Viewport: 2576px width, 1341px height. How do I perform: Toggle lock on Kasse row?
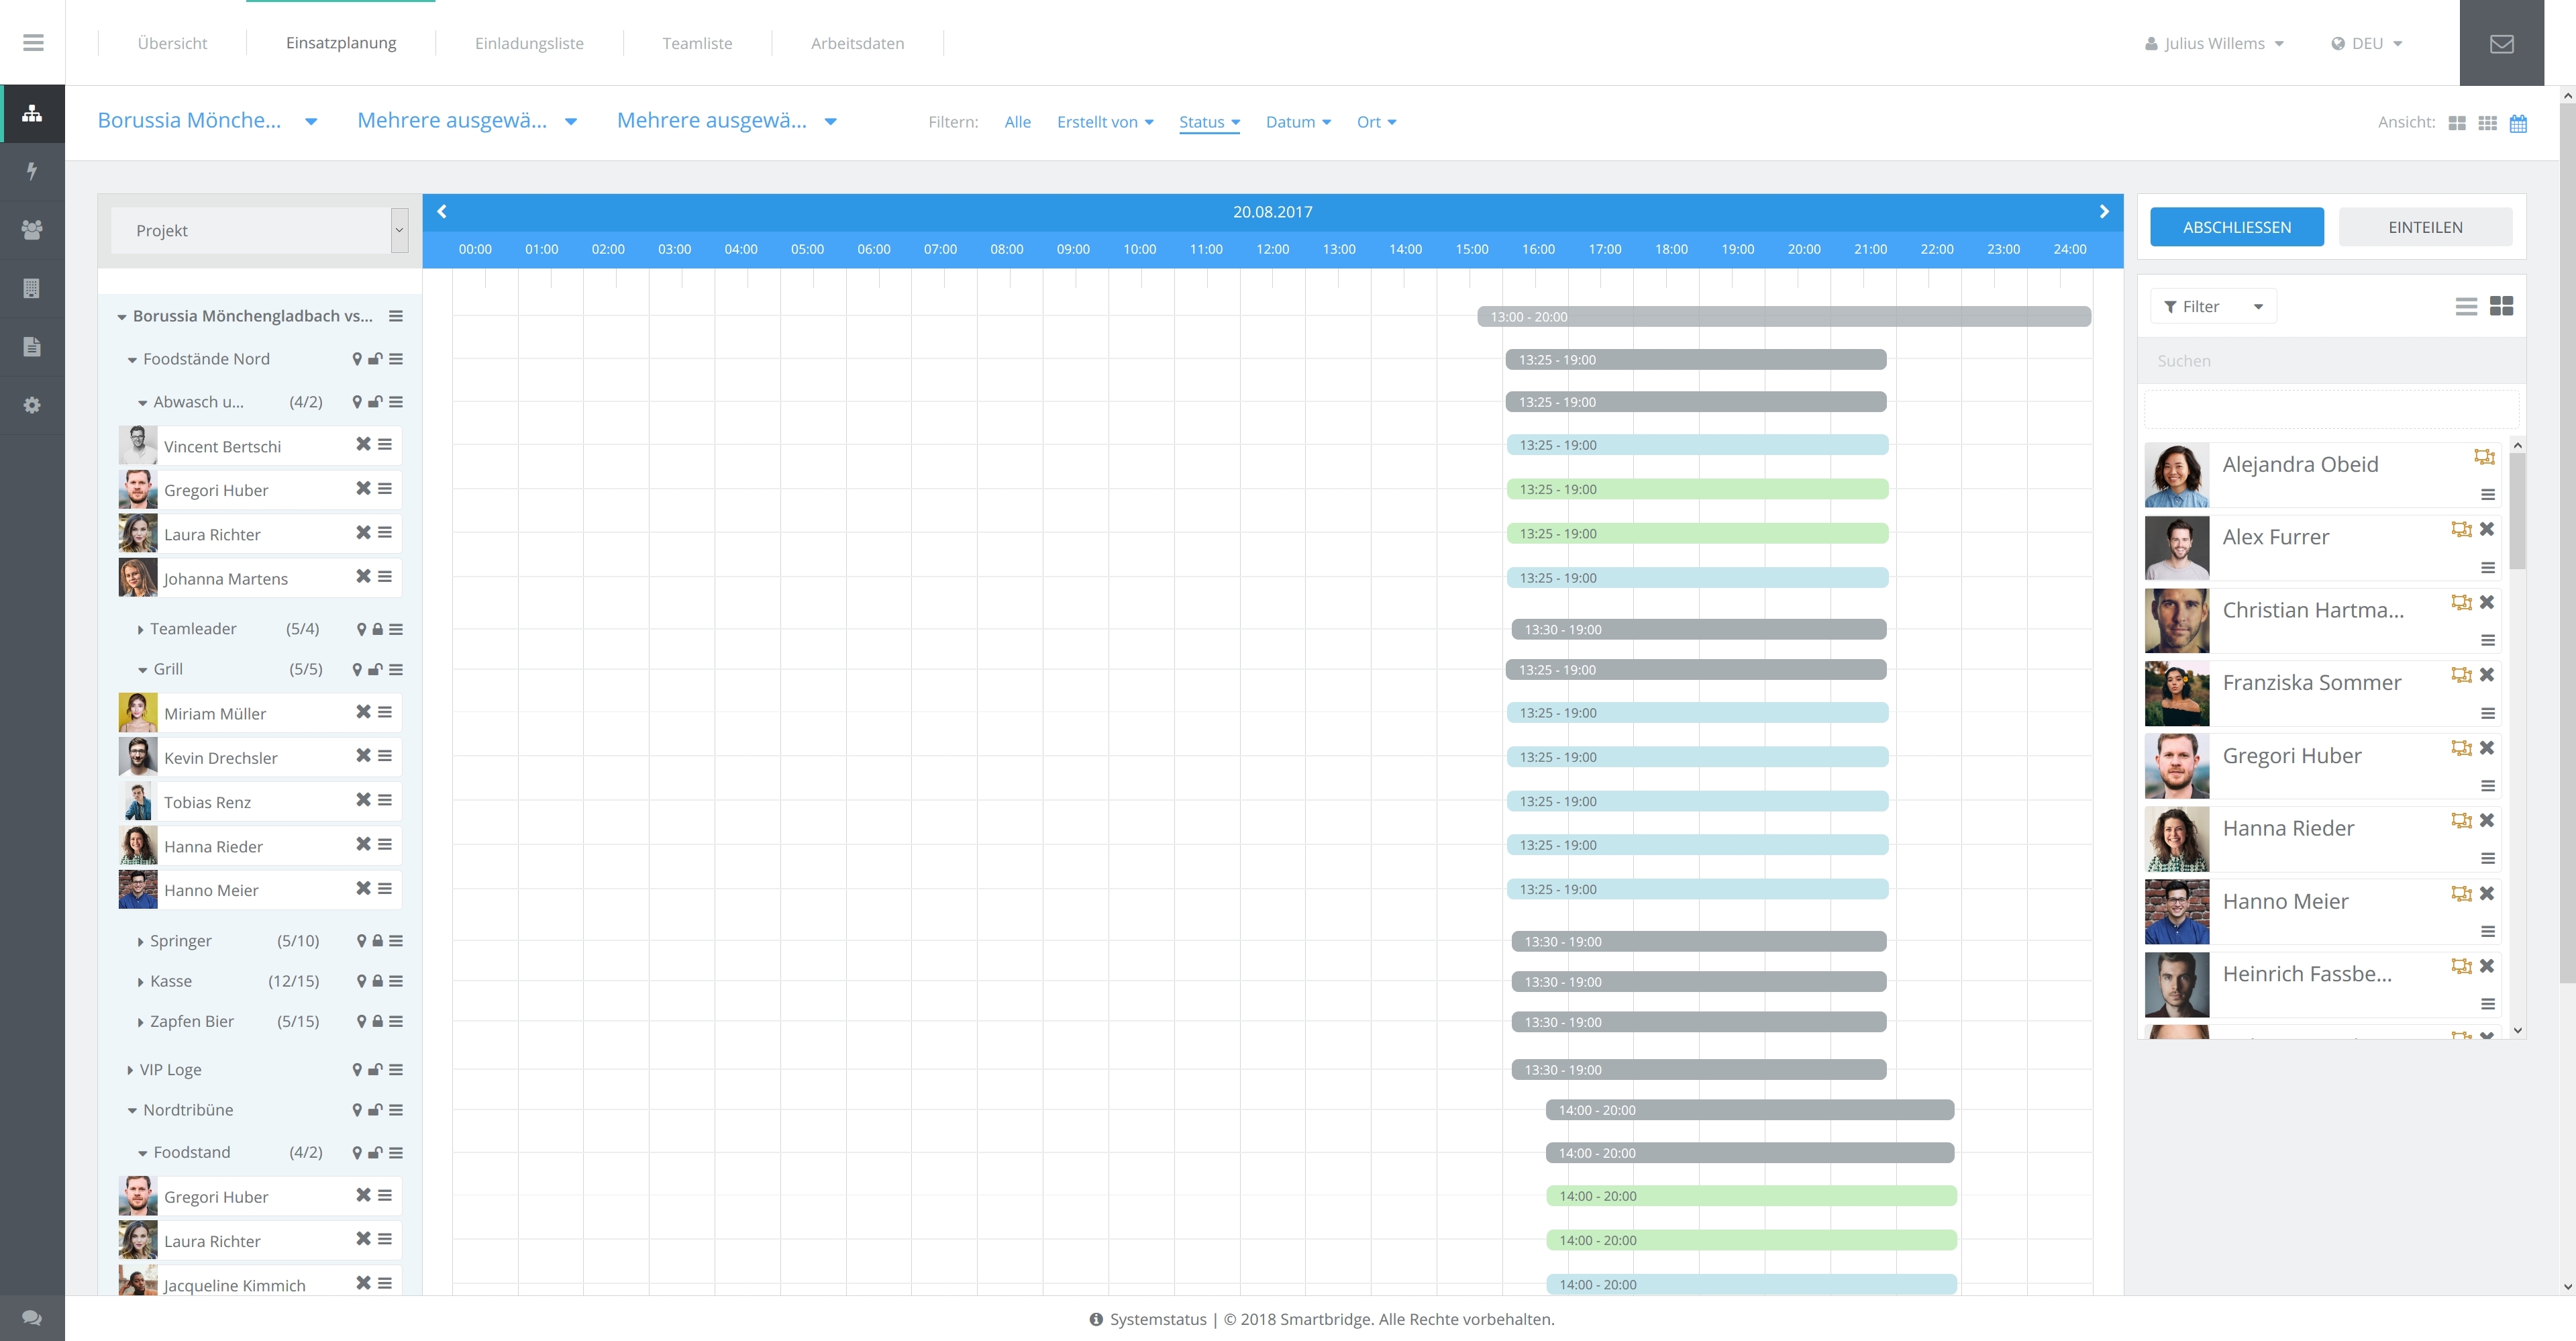(378, 981)
